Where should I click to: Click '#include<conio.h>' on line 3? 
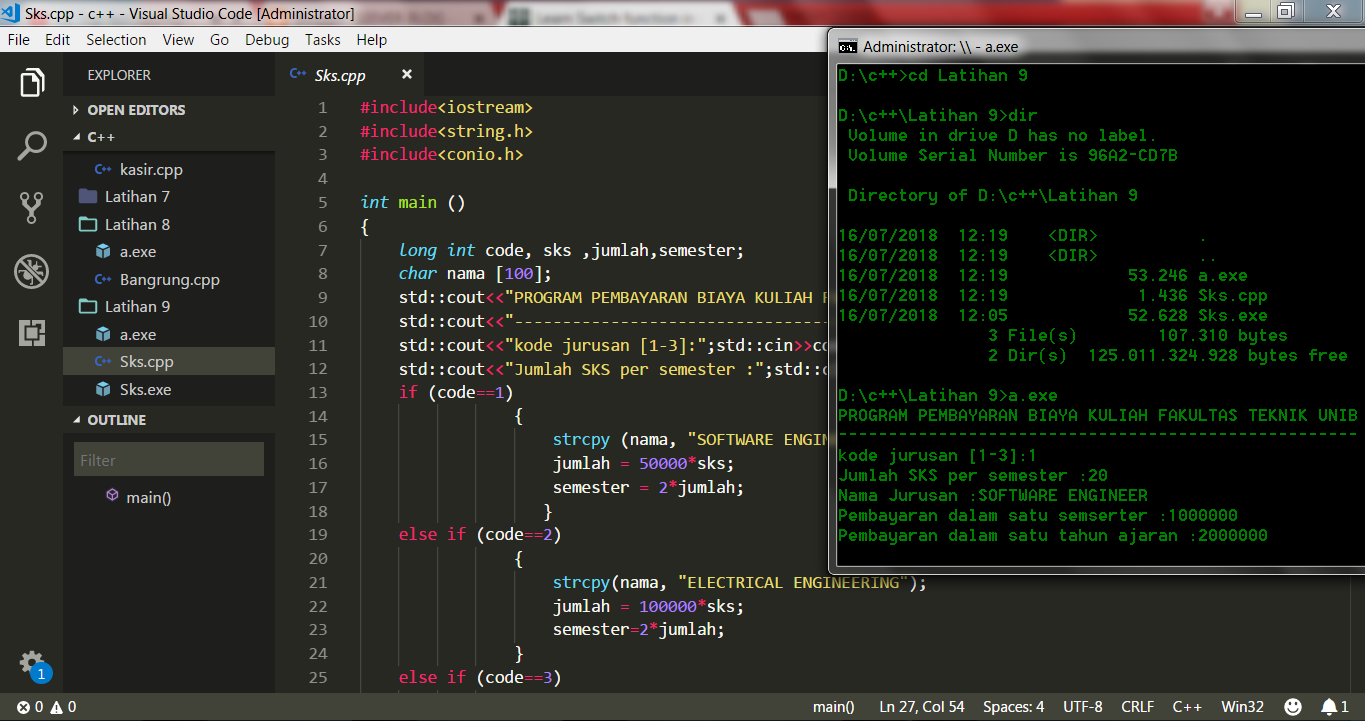[442, 155]
